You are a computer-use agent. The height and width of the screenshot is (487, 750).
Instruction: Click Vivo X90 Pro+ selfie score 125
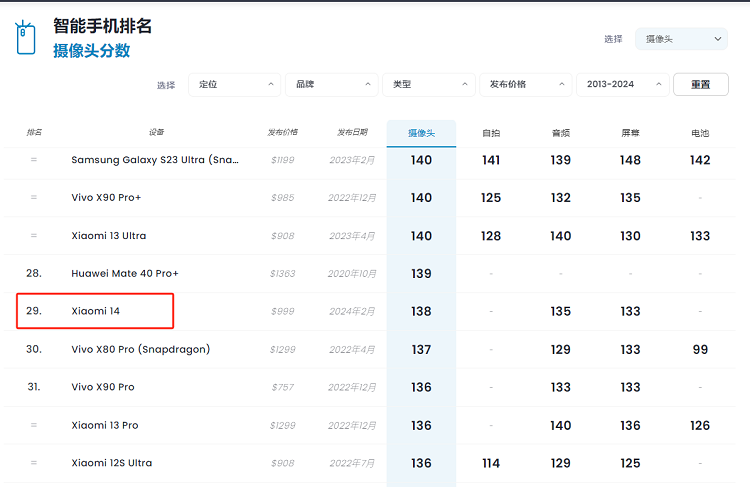pyautogui.click(x=491, y=198)
